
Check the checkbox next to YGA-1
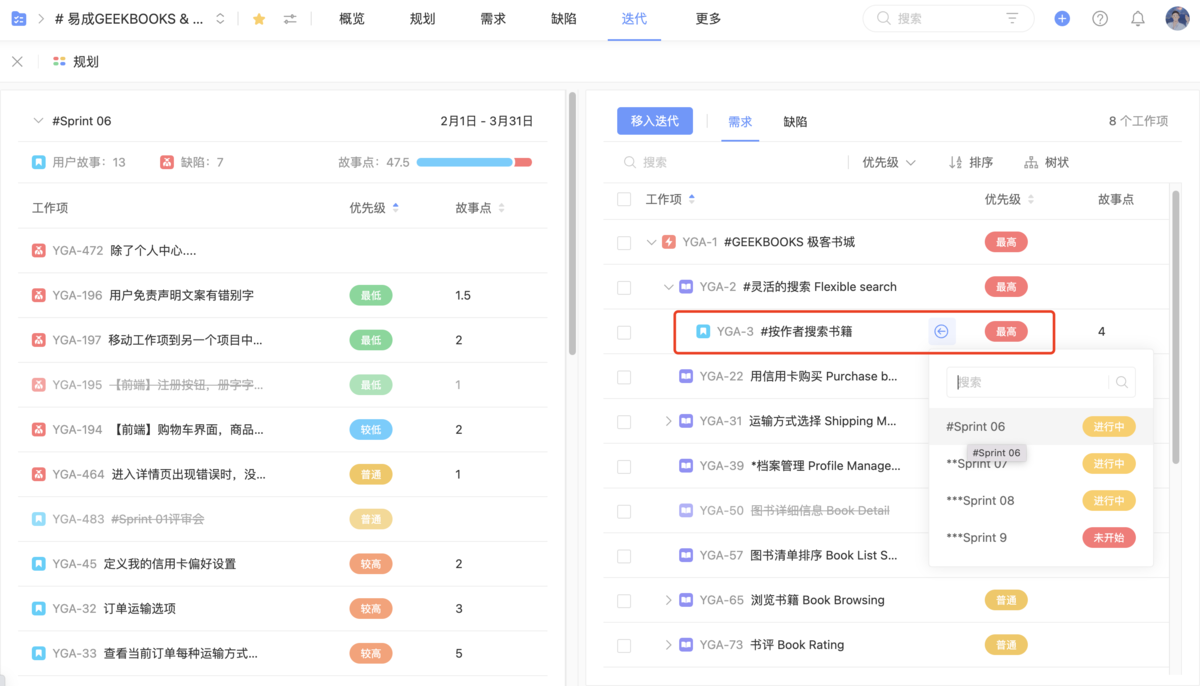tap(624, 241)
